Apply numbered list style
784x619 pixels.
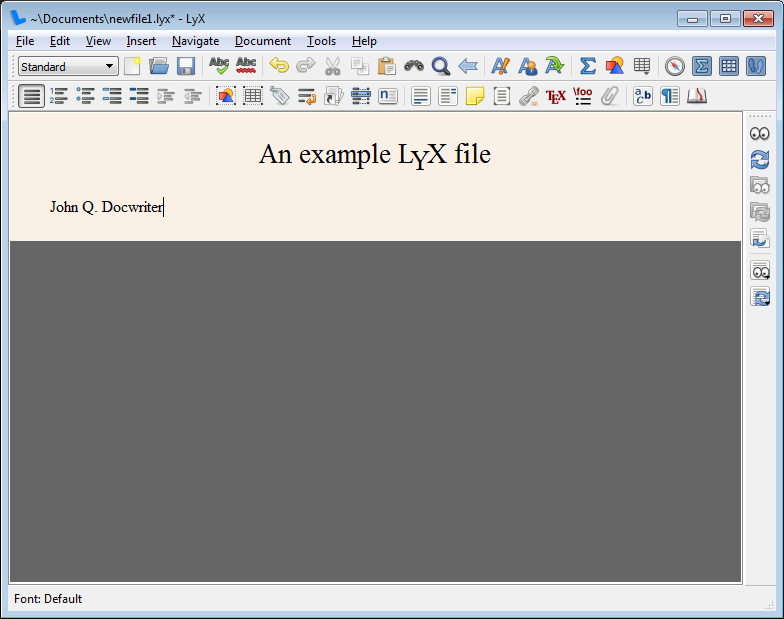pos(58,96)
